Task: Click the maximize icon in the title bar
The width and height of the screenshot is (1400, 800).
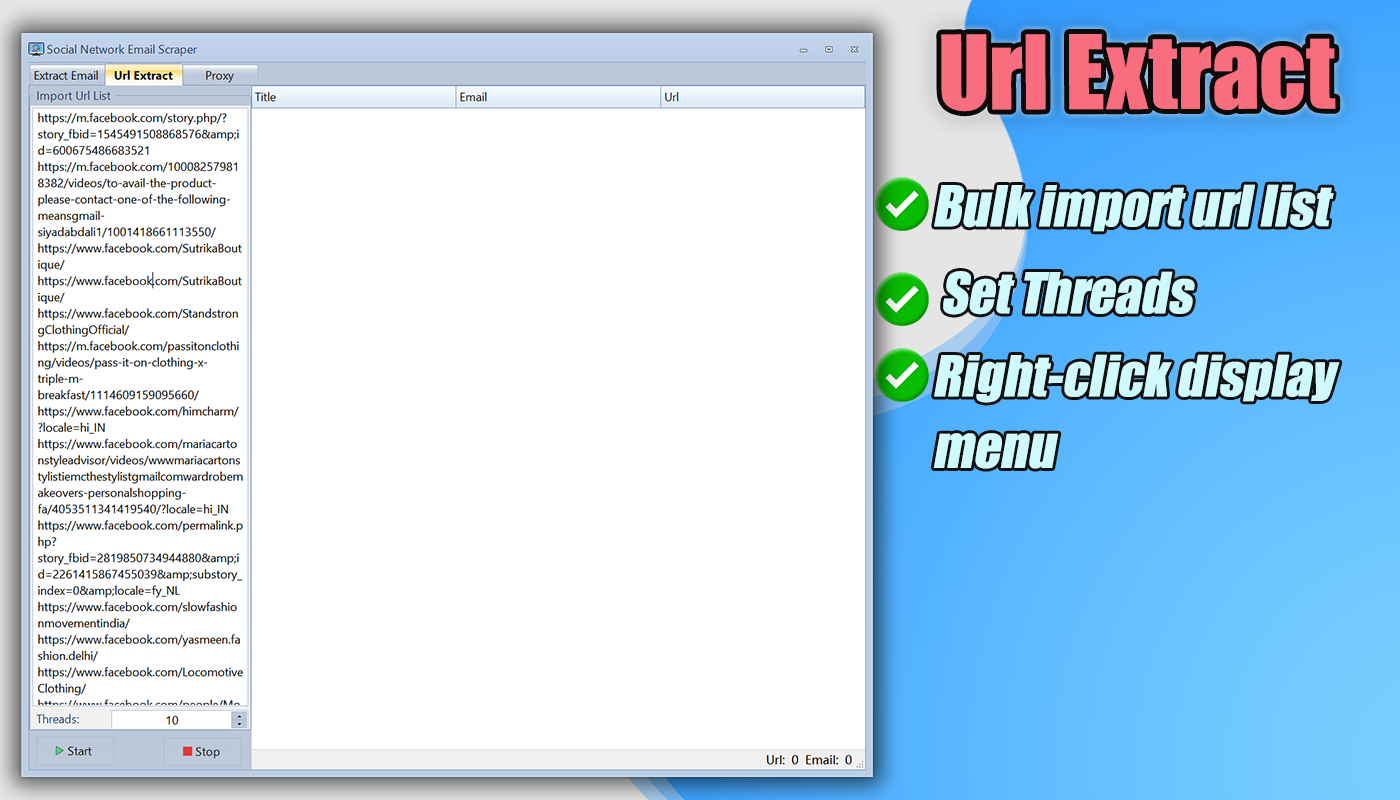Action: point(828,48)
